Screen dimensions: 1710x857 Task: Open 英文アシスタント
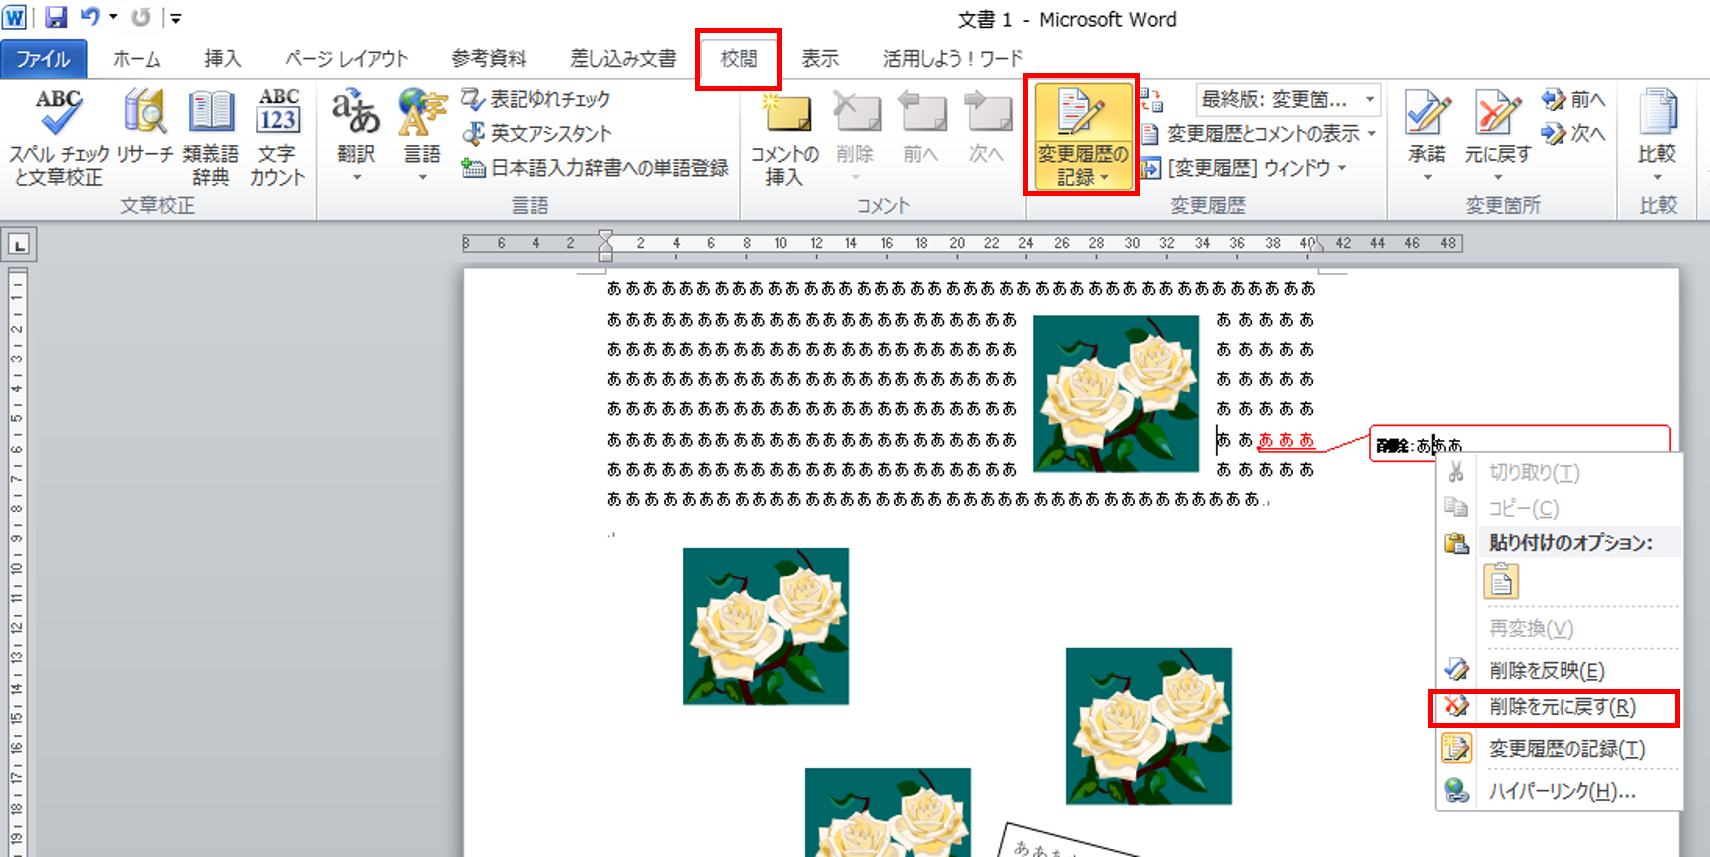pos(536,133)
